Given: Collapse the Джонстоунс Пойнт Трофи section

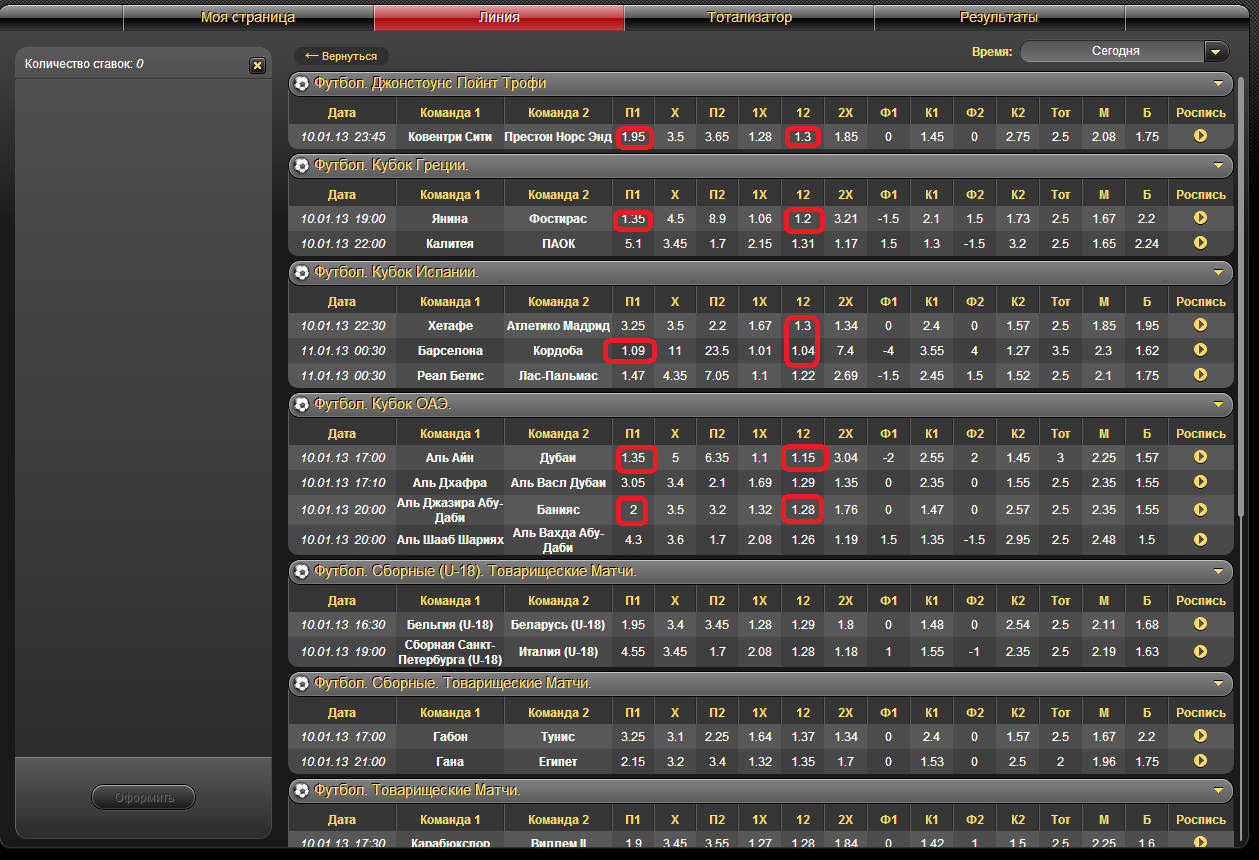Looking at the screenshot, I should click(1218, 83).
